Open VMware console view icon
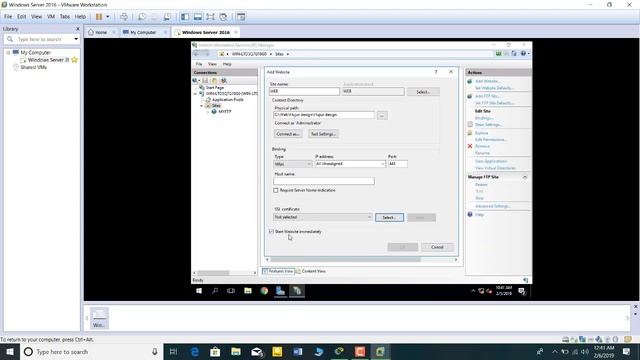The width and height of the screenshot is (640, 360). tap(241, 17)
